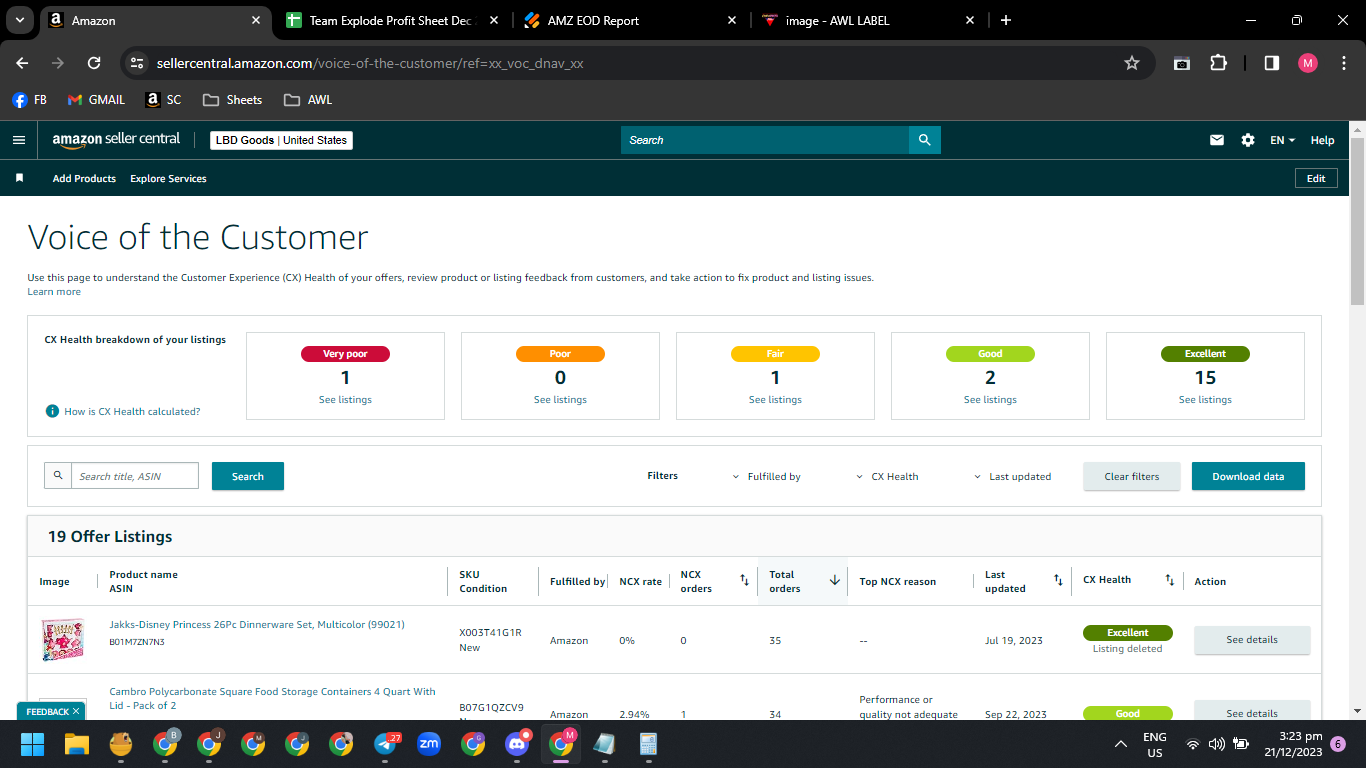View site information icon in address bar
The height and width of the screenshot is (768, 1366).
pyautogui.click(x=137, y=63)
